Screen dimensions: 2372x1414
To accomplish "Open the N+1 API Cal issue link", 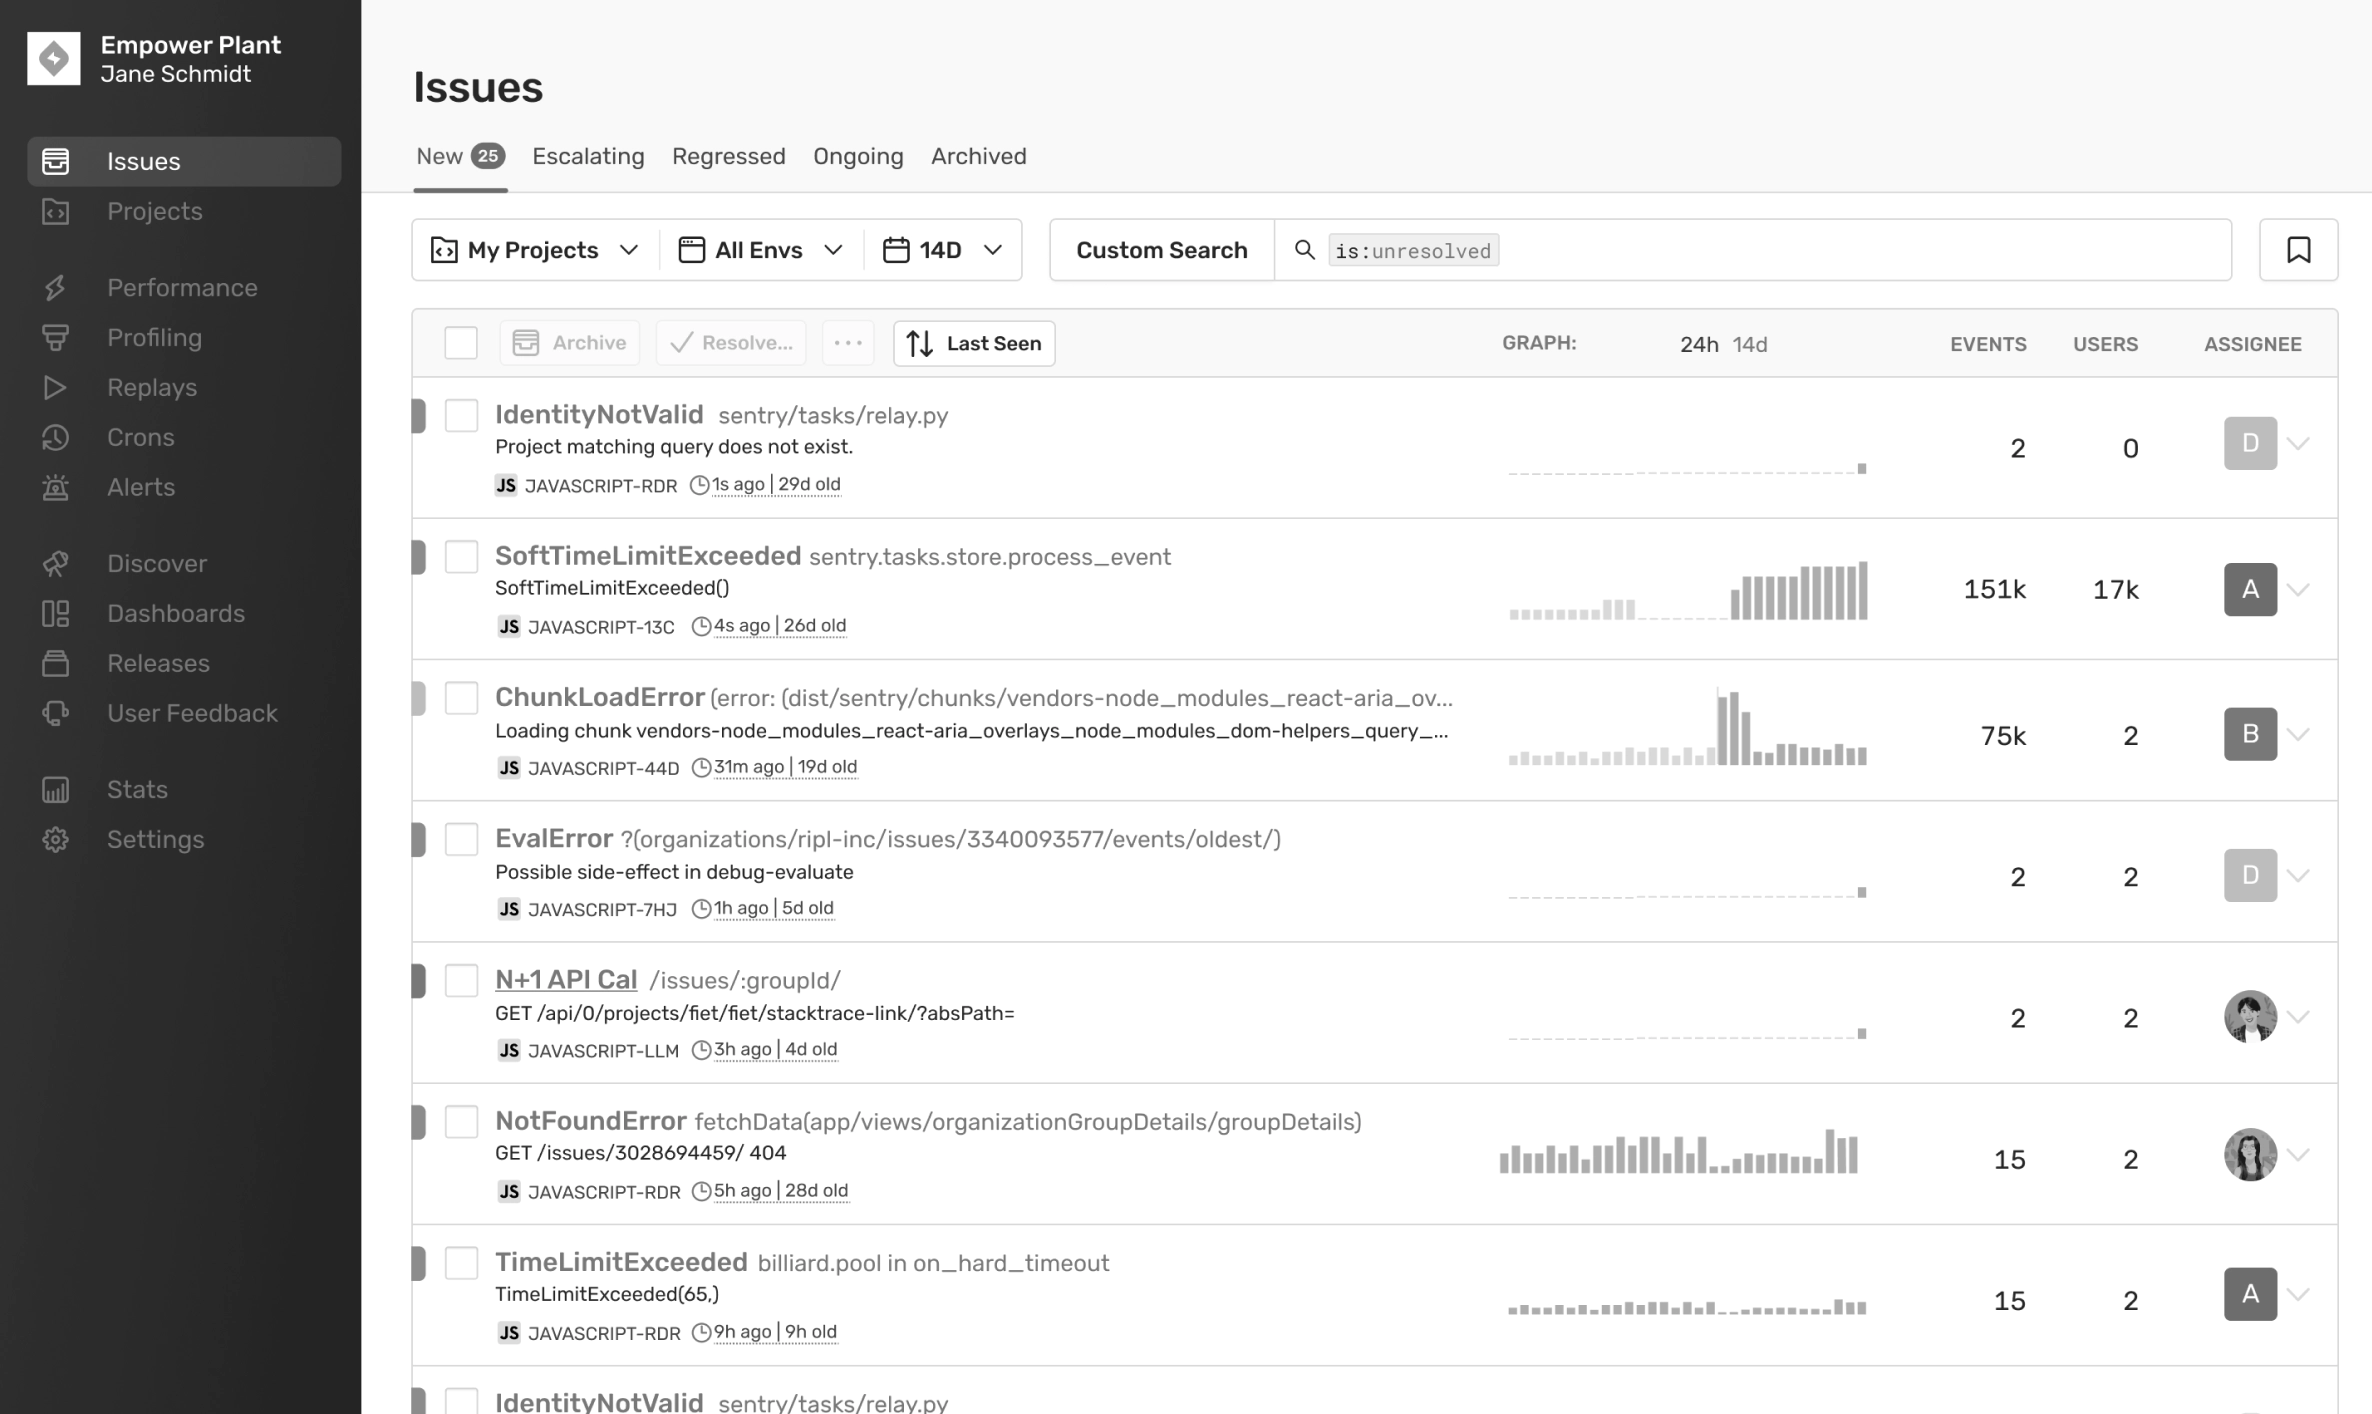I will [x=566, y=980].
